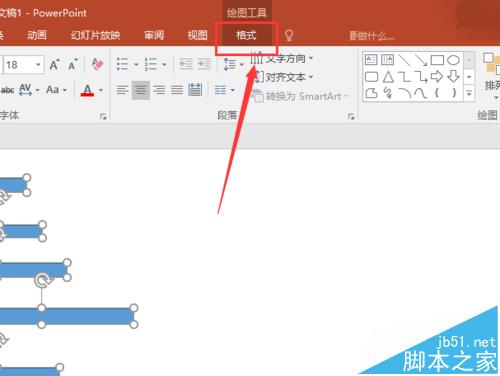Viewport: 500px width, 376px height.
Task: Pick the Arc shape
Action: [404, 93]
